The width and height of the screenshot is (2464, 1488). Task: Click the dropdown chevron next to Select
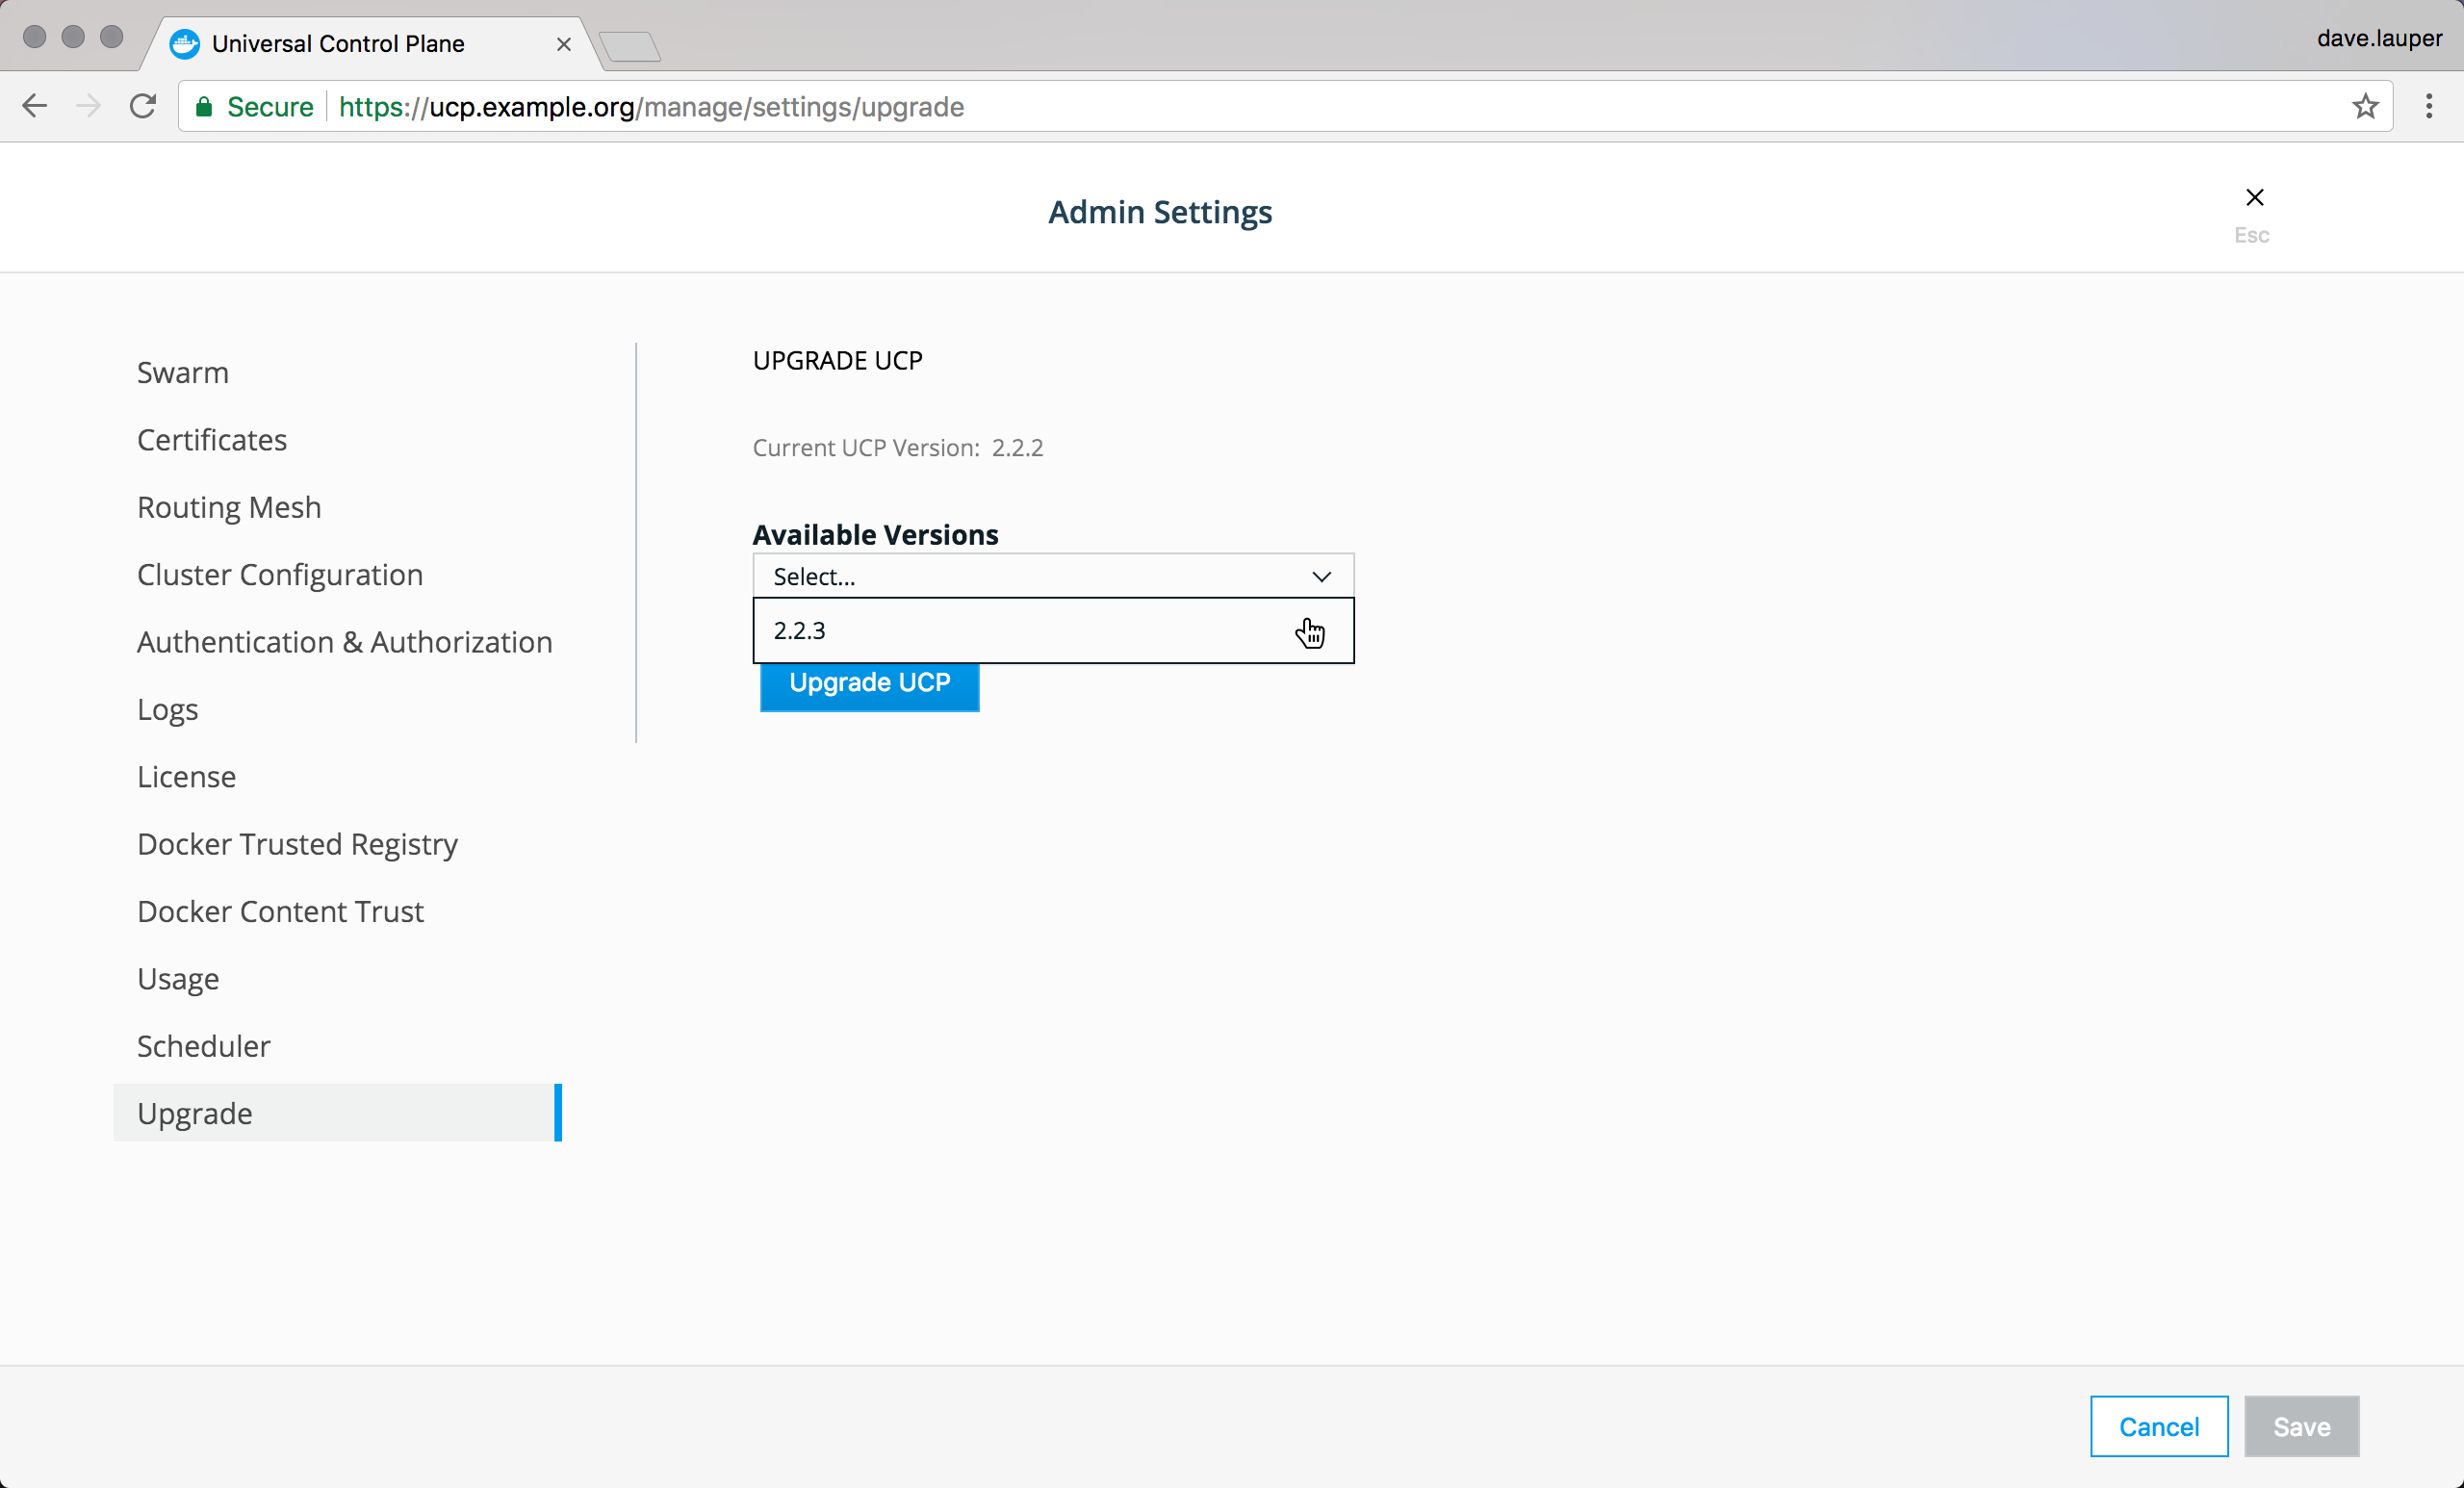click(1321, 576)
